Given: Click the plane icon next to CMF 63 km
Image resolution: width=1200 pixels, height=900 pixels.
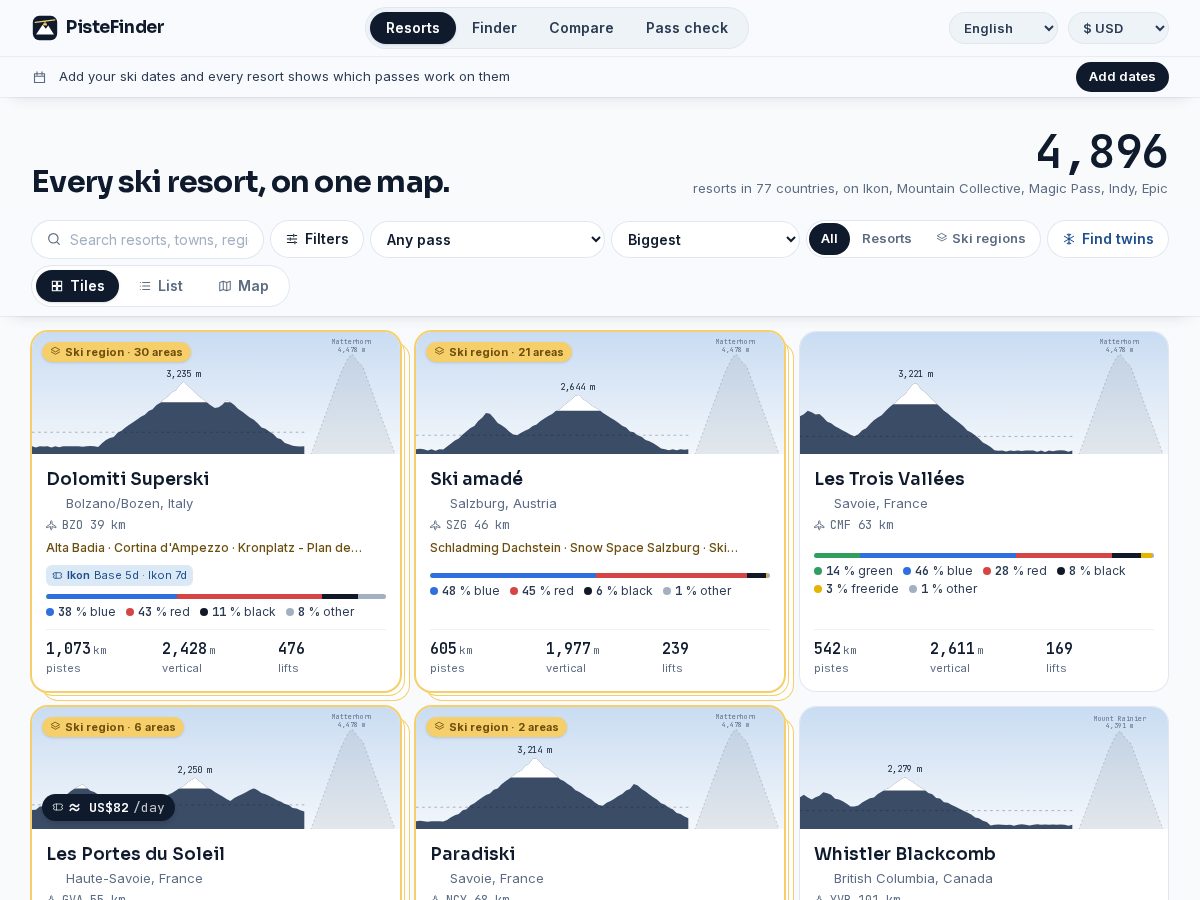Looking at the screenshot, I should [x=819, y=525].
